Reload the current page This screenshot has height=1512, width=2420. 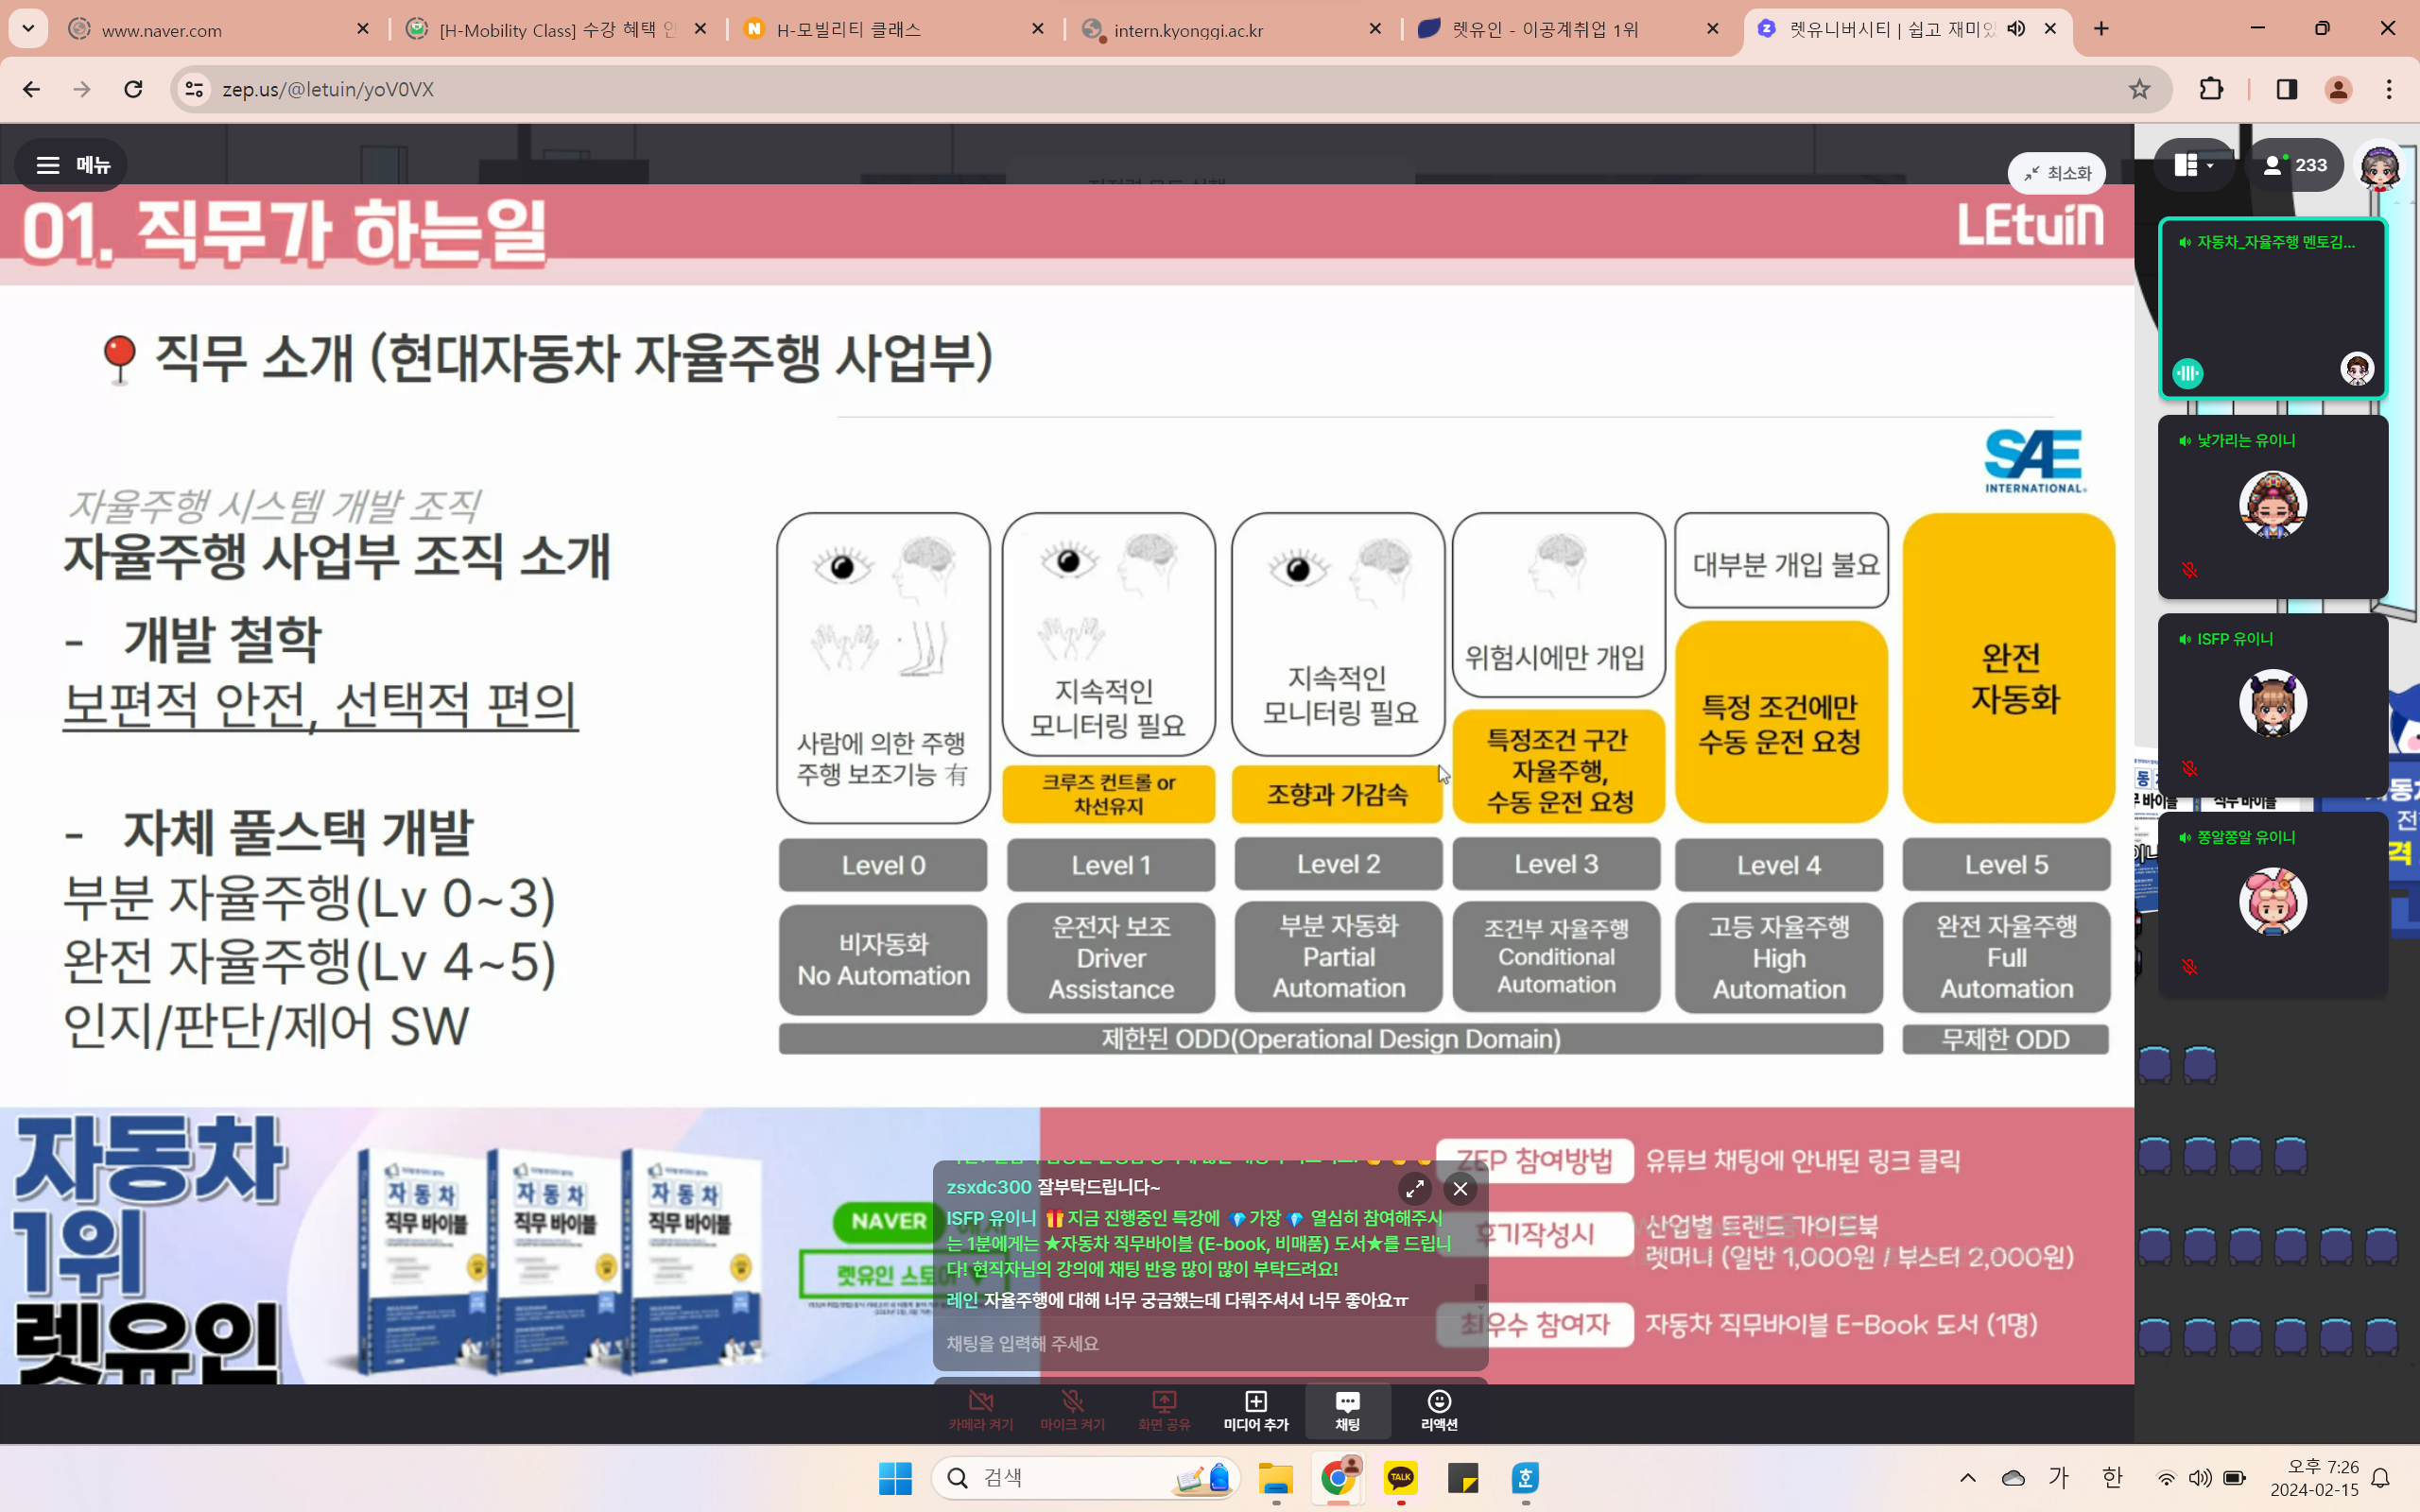tap(133, 89)
